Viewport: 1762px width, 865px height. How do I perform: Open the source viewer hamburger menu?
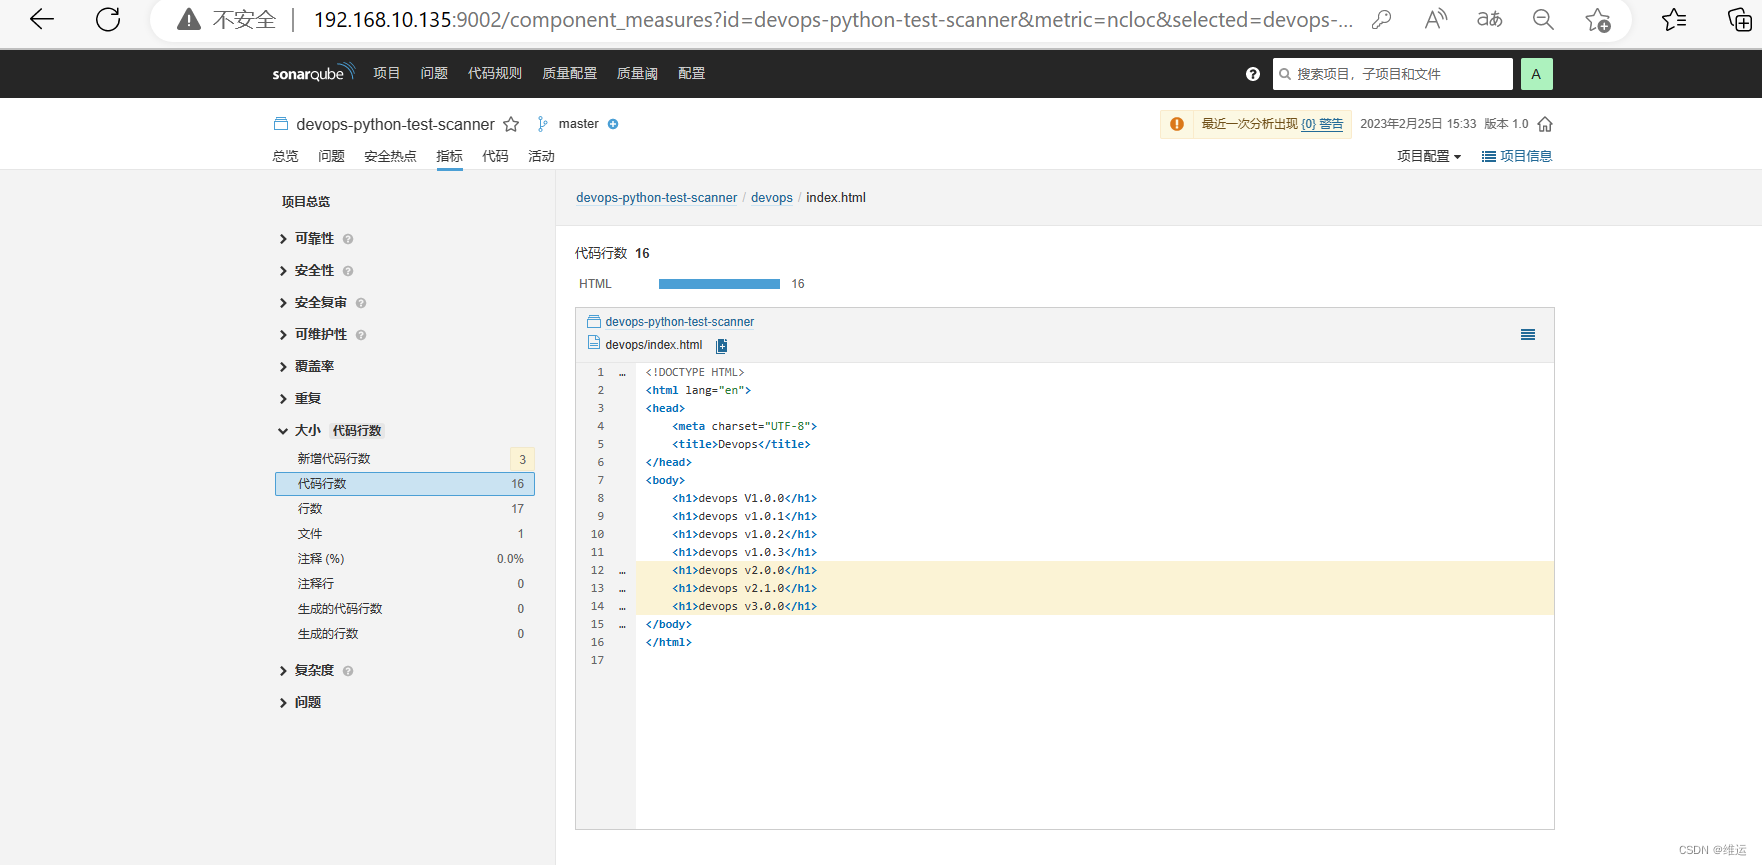(1528, 335)
